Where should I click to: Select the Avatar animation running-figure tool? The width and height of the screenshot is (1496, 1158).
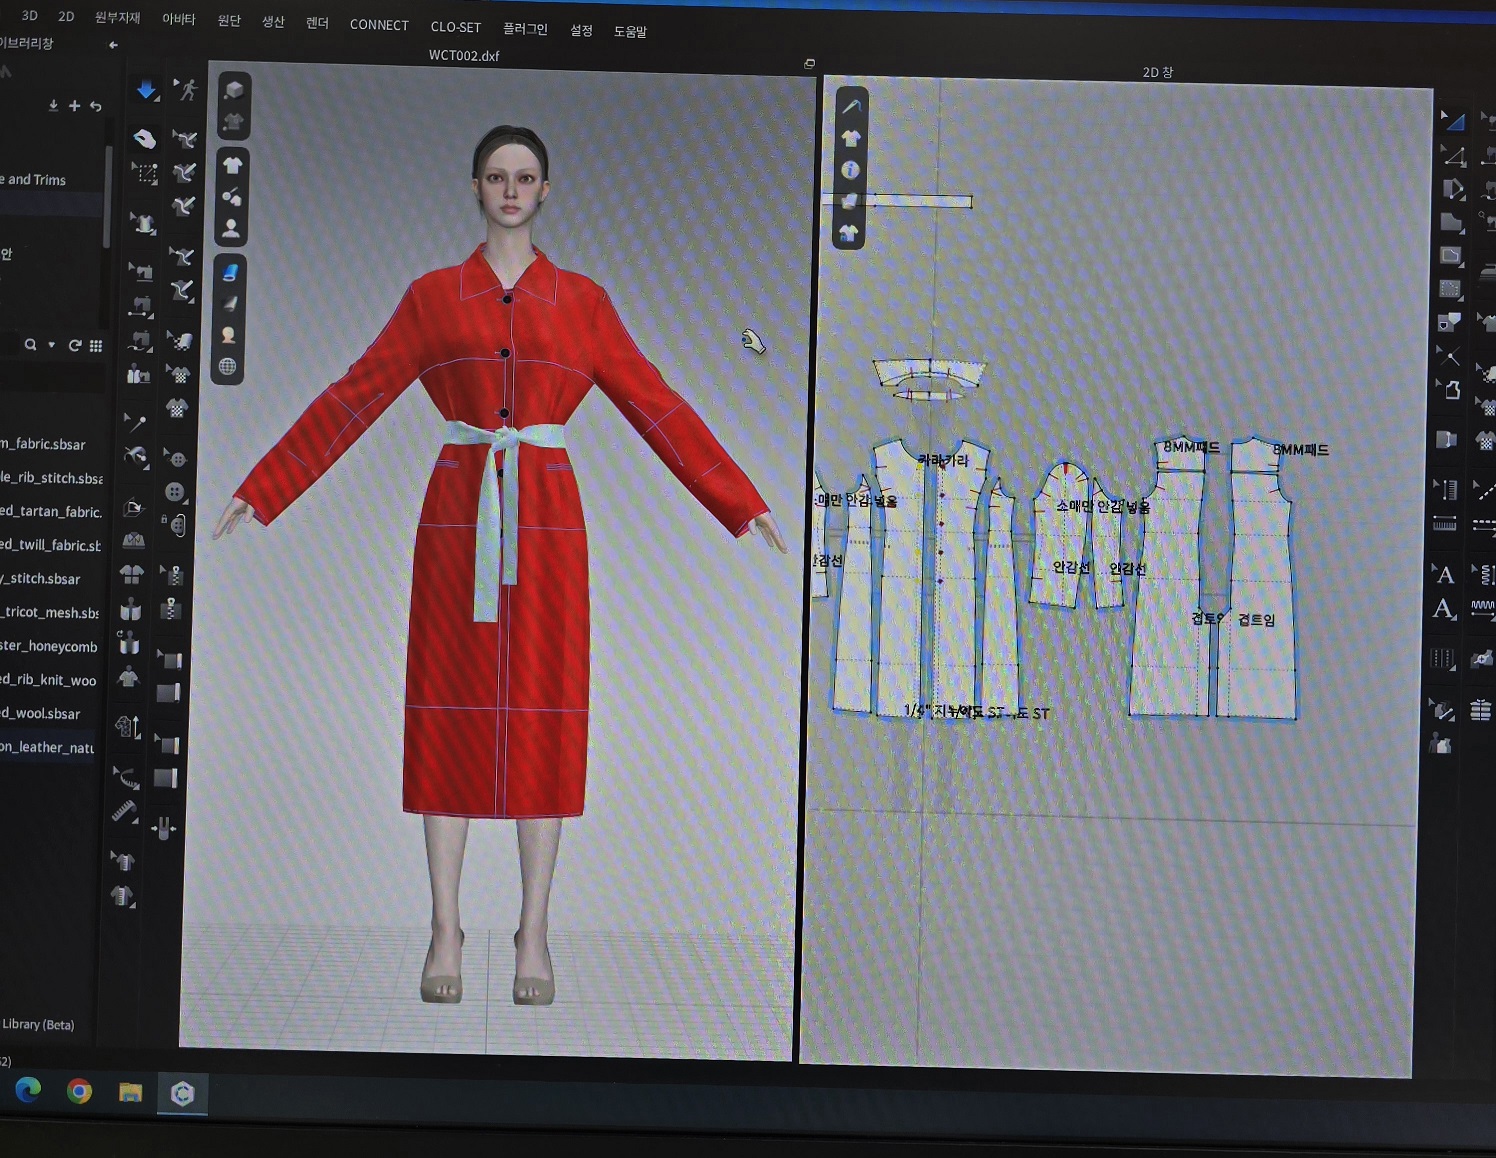(185, 90)
